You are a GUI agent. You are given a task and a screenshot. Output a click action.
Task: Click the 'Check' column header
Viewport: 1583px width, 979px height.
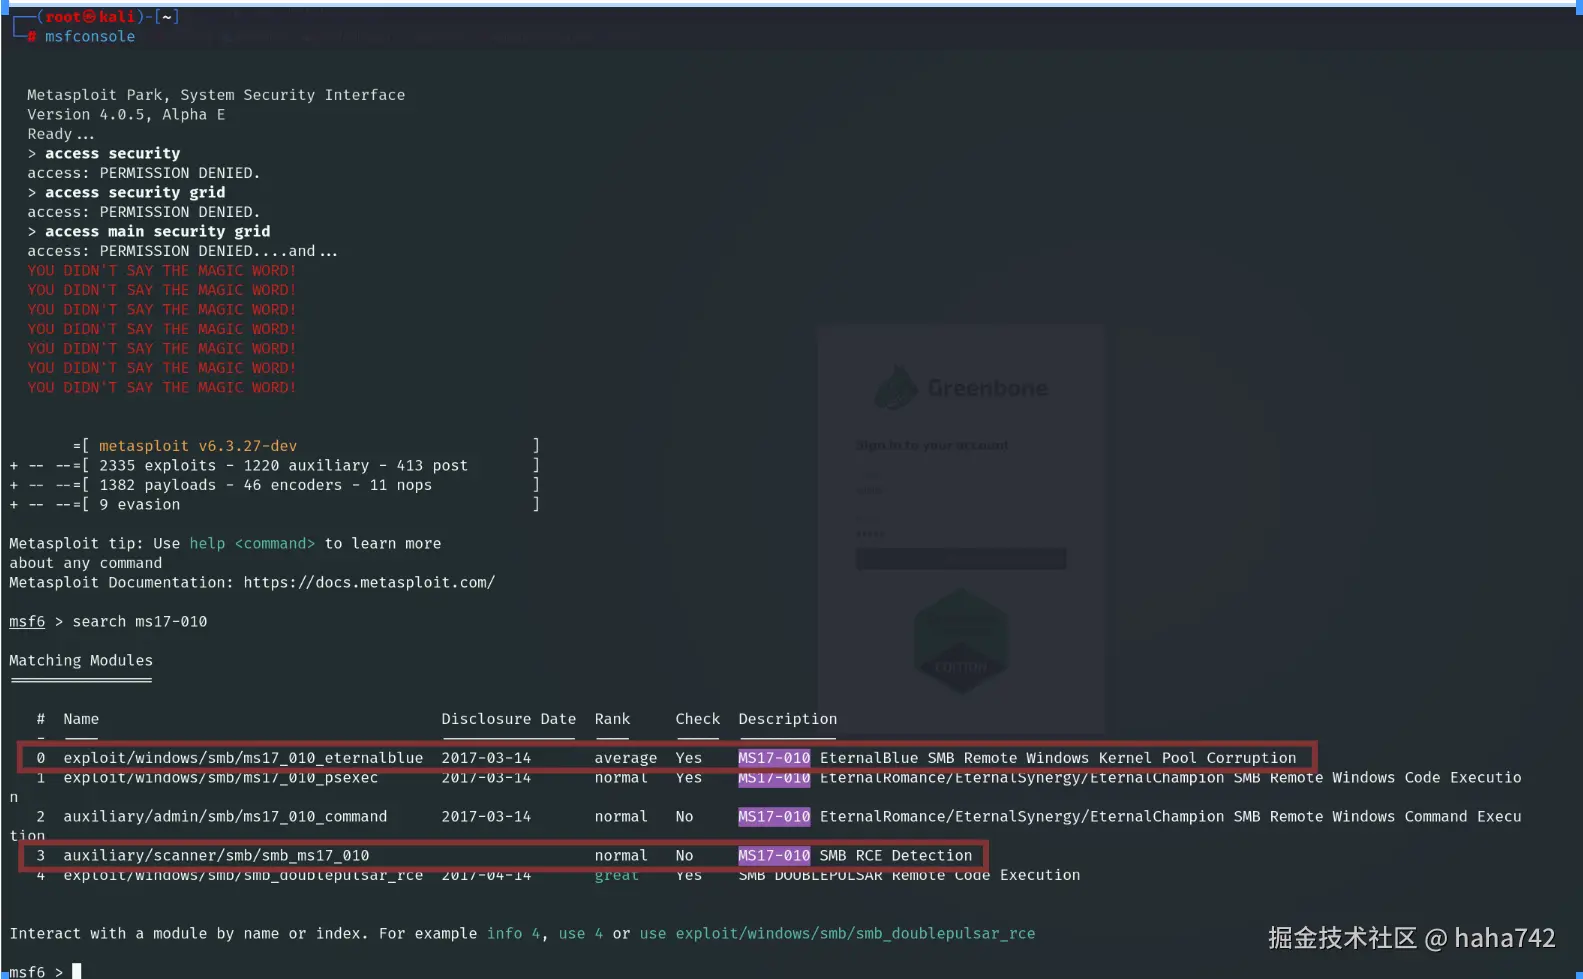[698, 719]
